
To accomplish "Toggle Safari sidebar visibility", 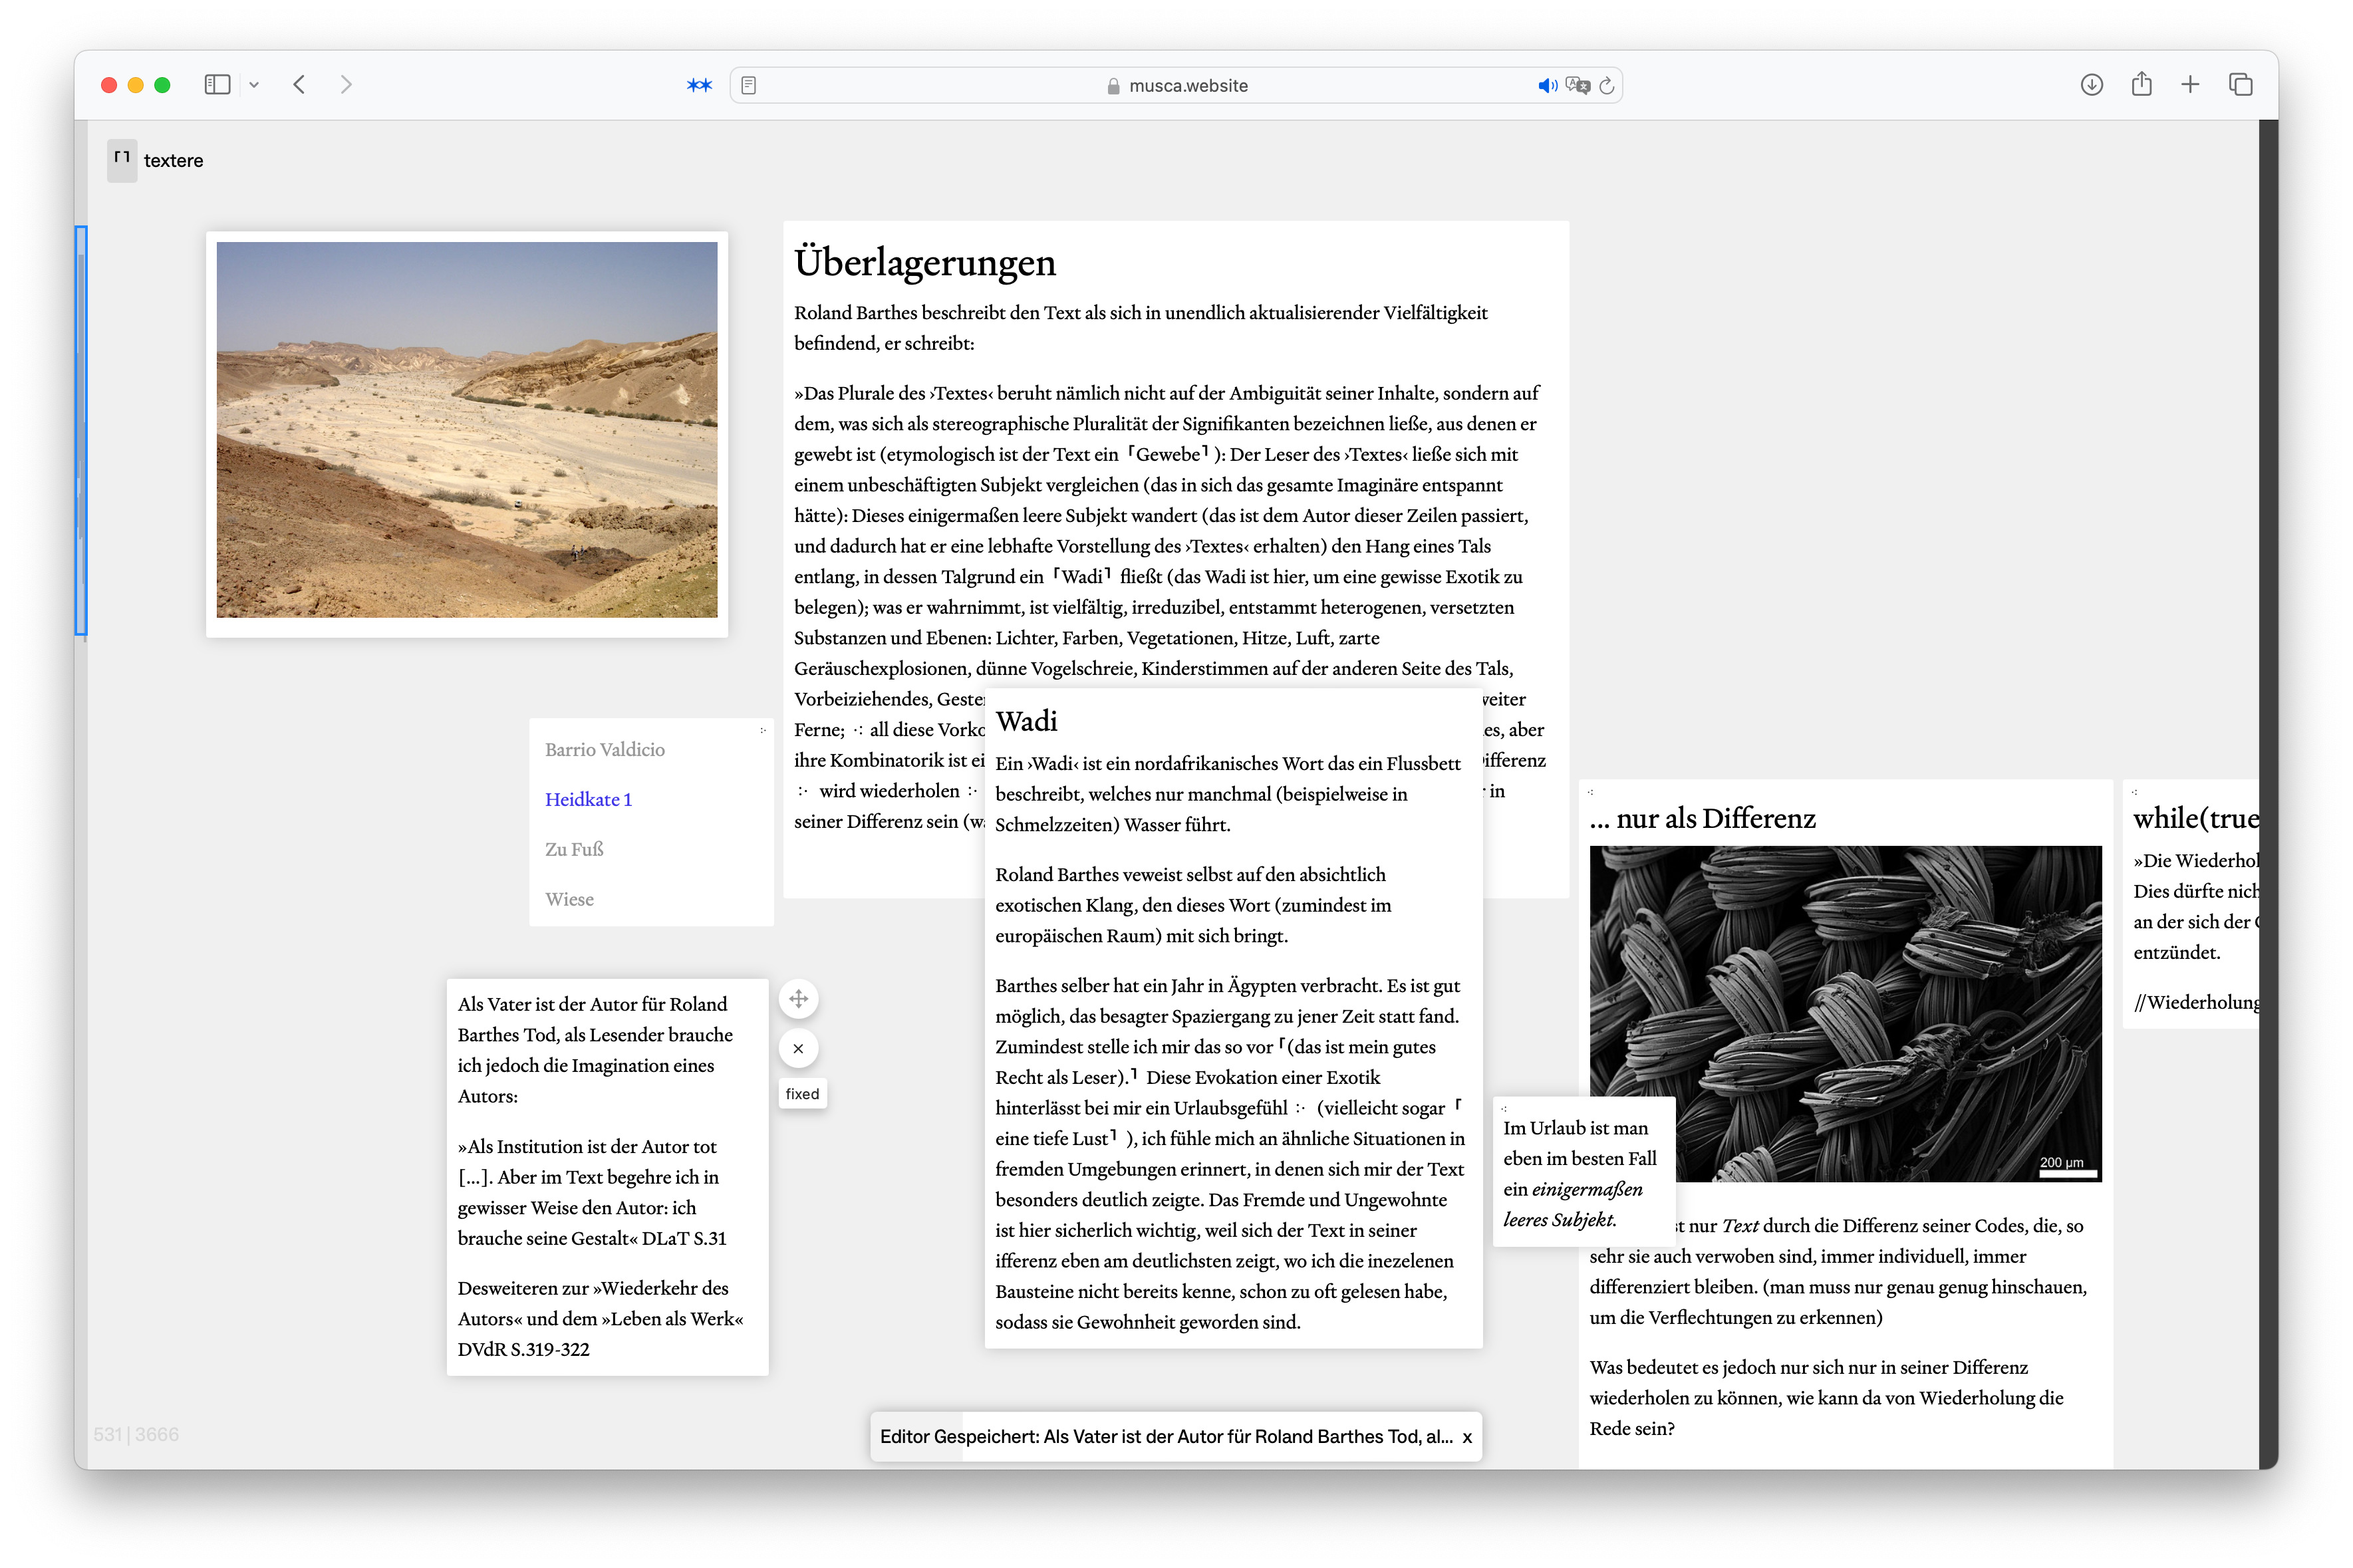I will tap(217, 85).
